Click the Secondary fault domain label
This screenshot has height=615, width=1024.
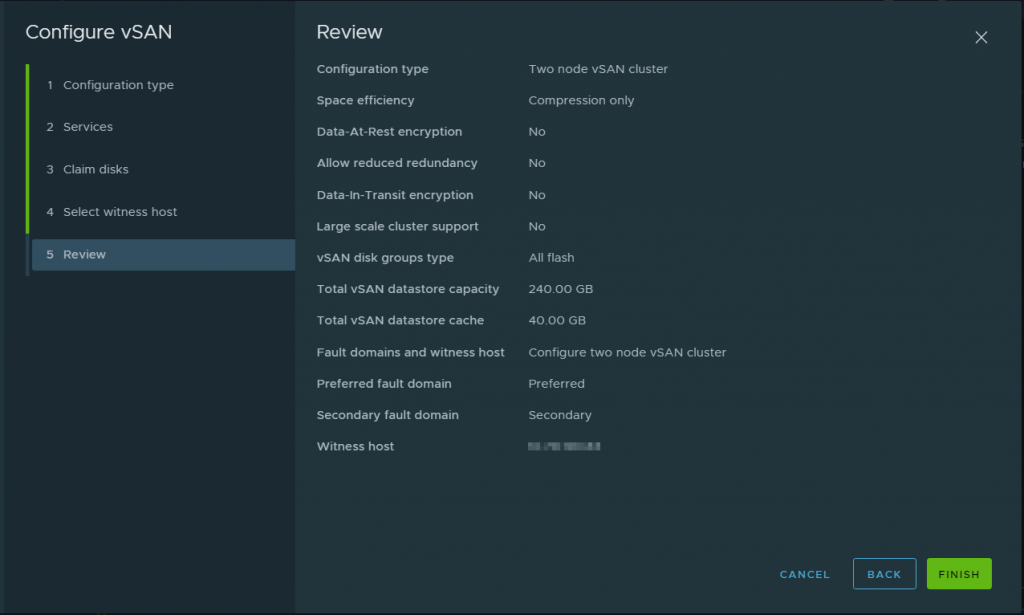tap(387, 415)
